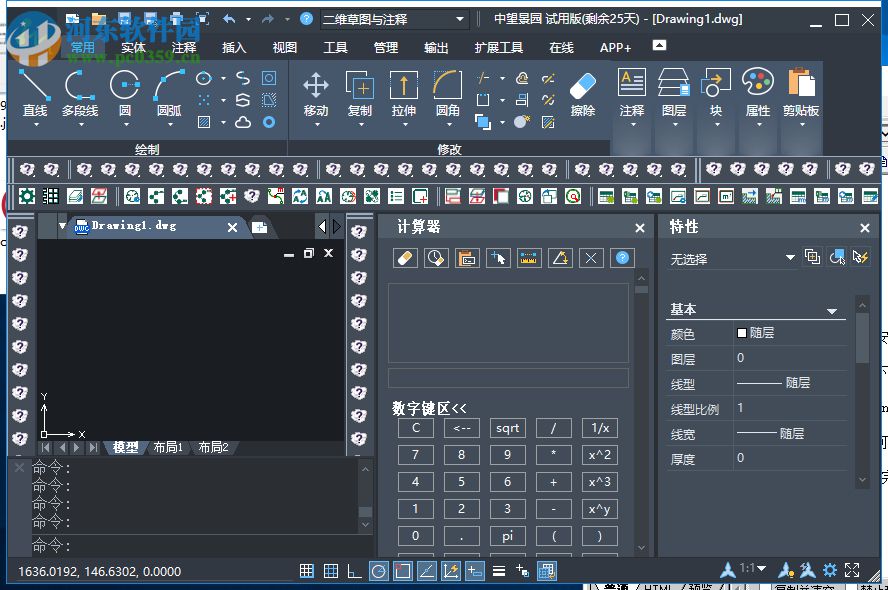Collapse the 基本 properties section
This screenshot has width=888, height=590.
point(831,311)
